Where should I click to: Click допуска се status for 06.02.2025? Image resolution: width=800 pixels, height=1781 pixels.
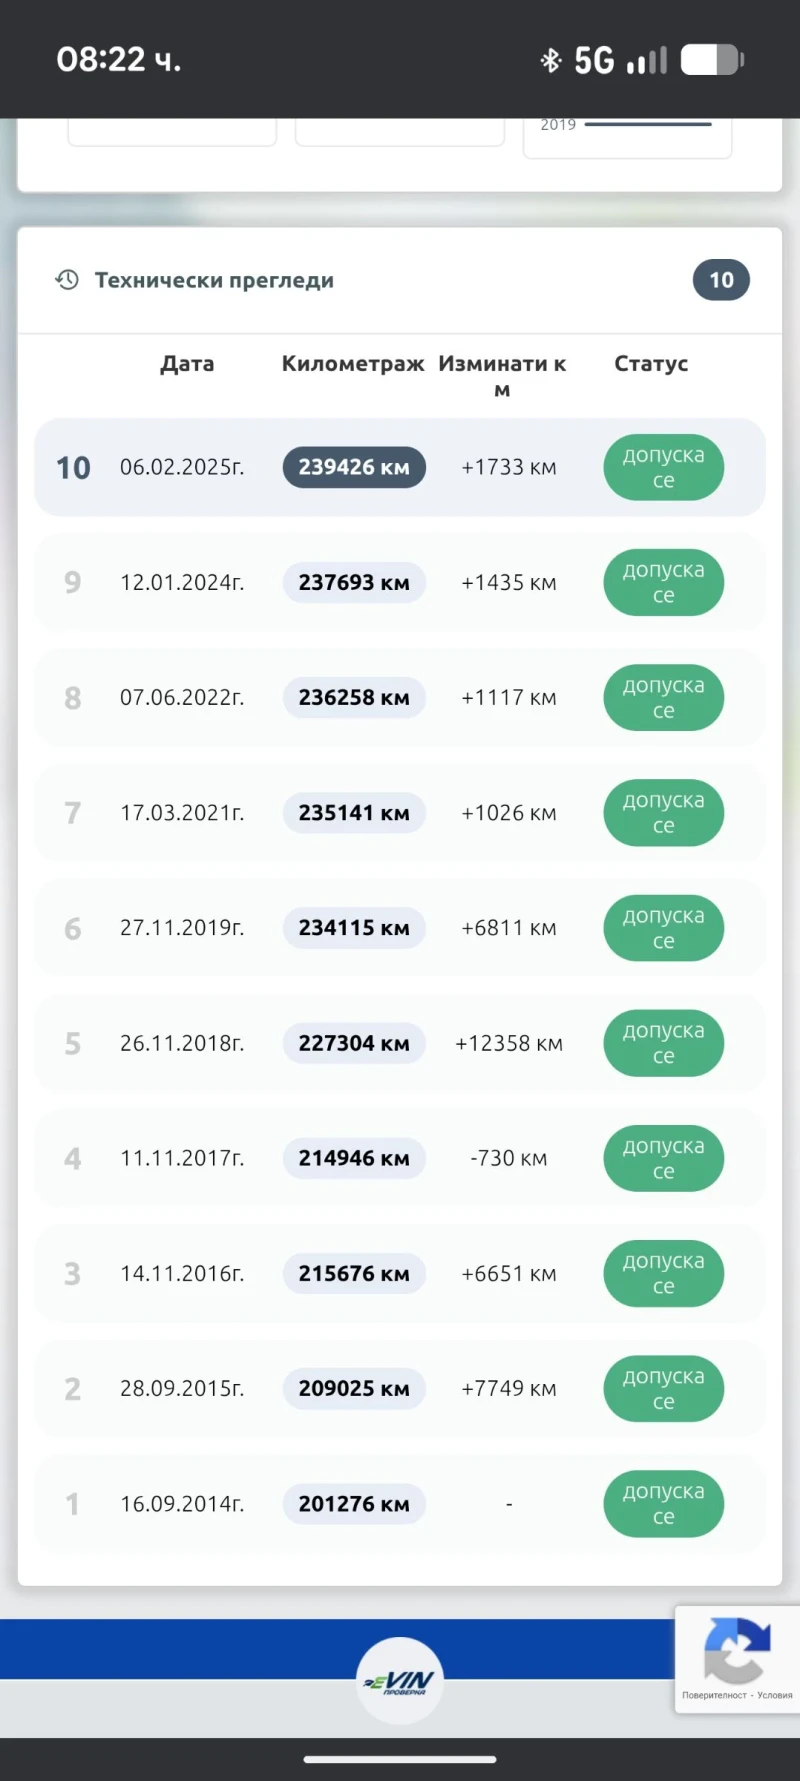(663, 467)
